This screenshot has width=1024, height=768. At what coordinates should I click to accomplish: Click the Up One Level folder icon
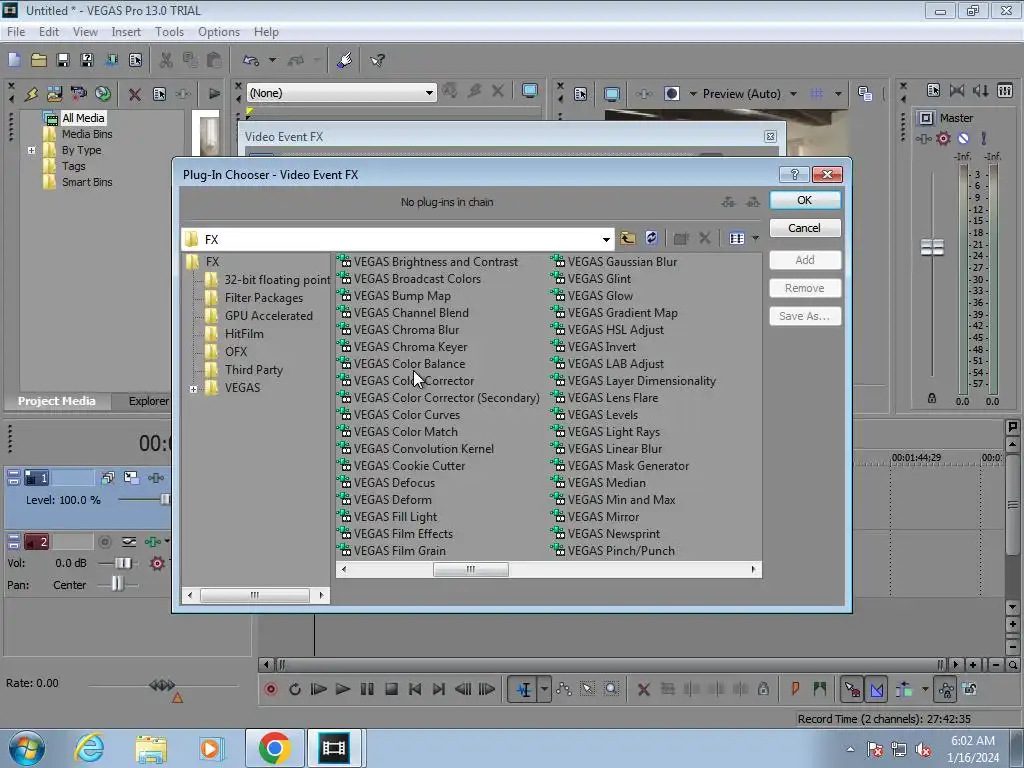tap(628, 238)
